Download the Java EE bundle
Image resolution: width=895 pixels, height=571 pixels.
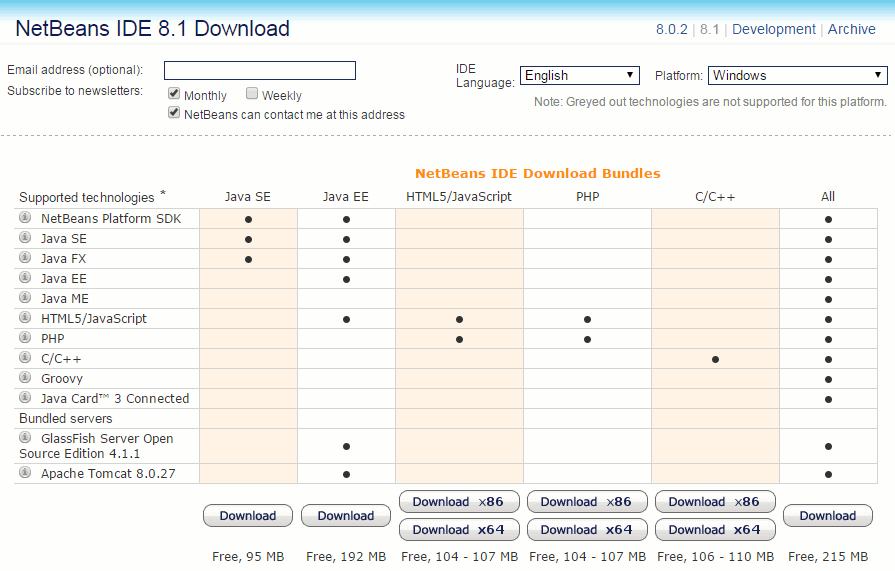pyautogui.click(x=346, y=516)
